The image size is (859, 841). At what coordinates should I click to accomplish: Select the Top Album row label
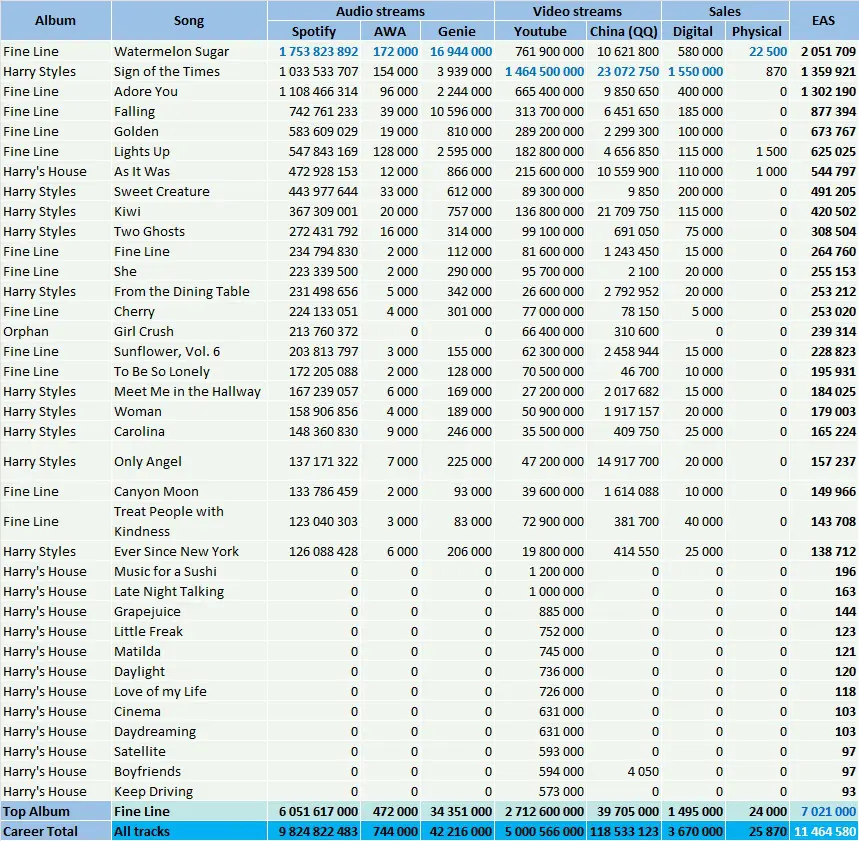pos(55,811)
